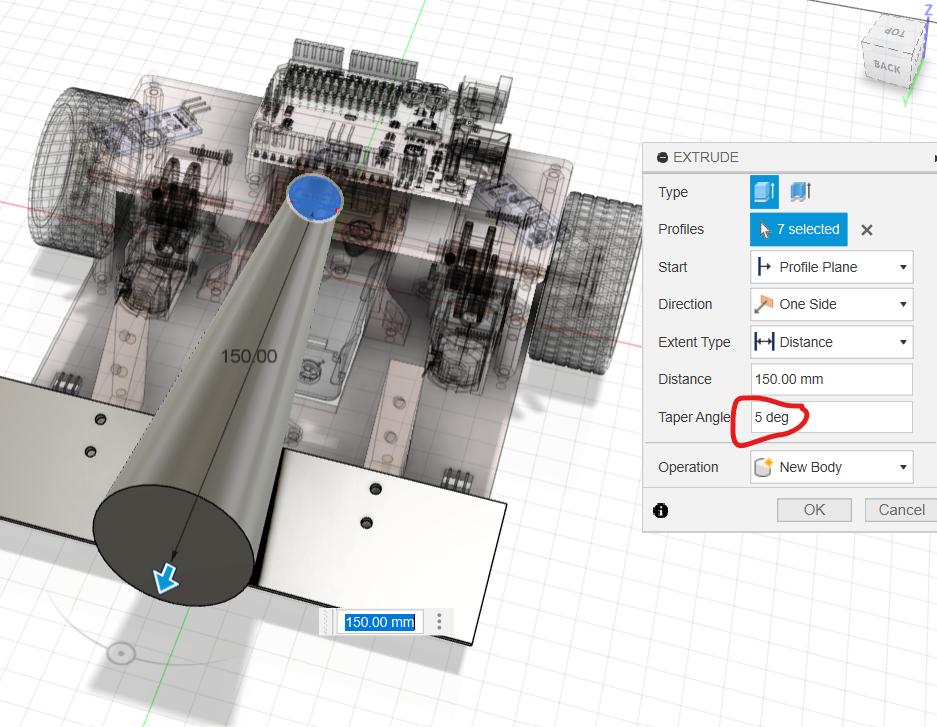Click the Taper Angle input field
This screenshot has height=727, width=937.
pyautogui.click(x=831, y=417)
